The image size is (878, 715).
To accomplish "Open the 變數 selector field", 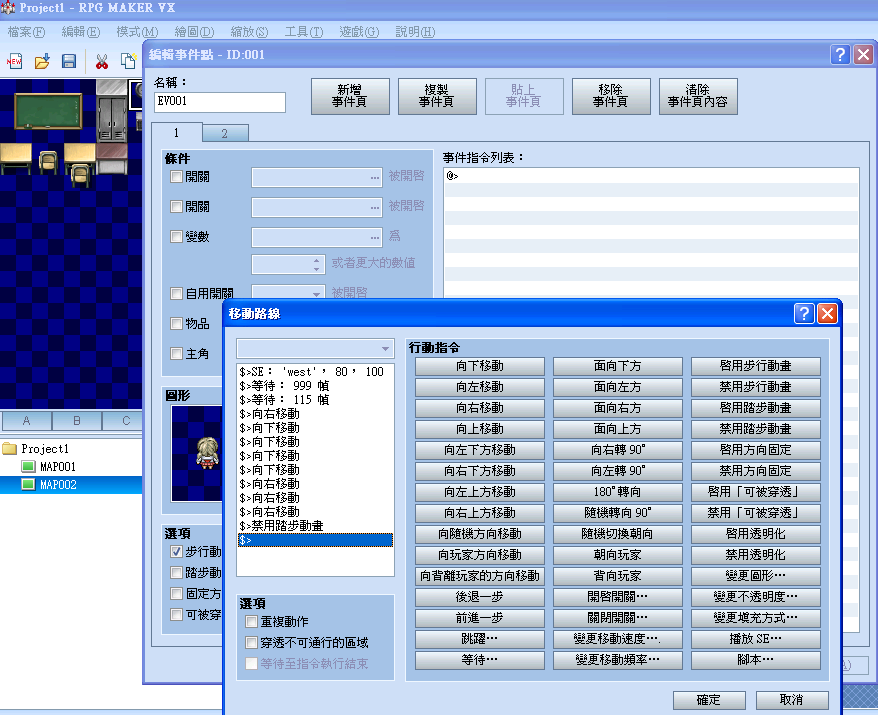I will [x=317, y=237].
